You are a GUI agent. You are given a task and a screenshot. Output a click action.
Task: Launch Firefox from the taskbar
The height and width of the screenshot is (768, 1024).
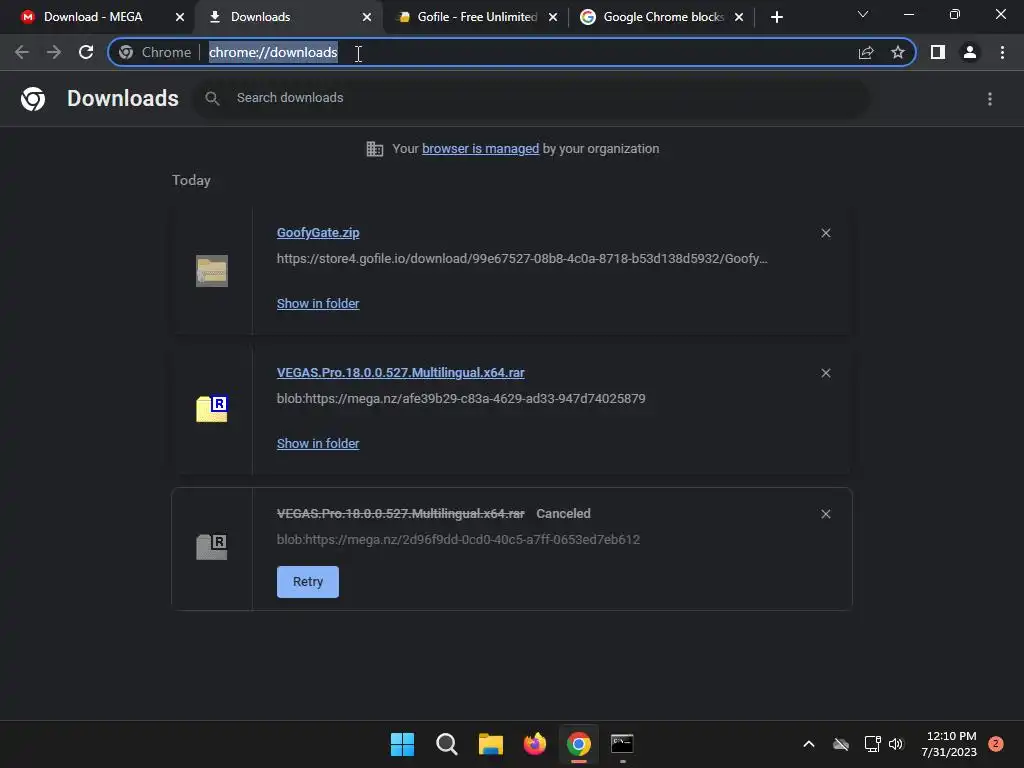[535, 744]
